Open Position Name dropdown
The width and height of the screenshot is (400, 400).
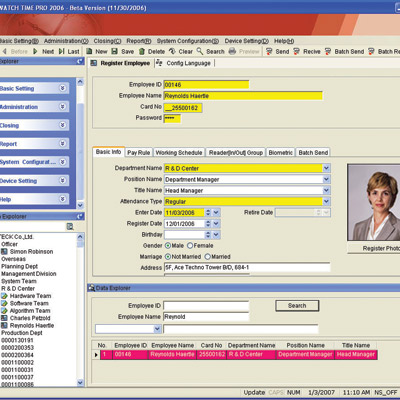[x=326, y=179]
